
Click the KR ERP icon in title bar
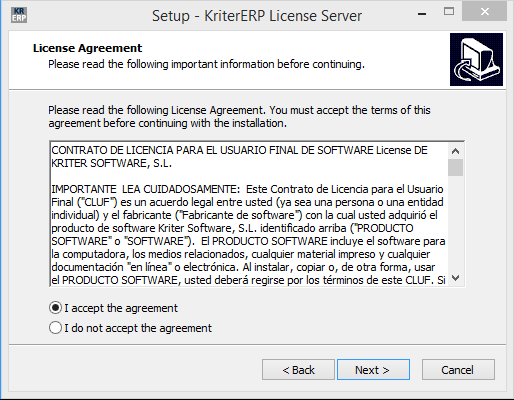point(19,15)
